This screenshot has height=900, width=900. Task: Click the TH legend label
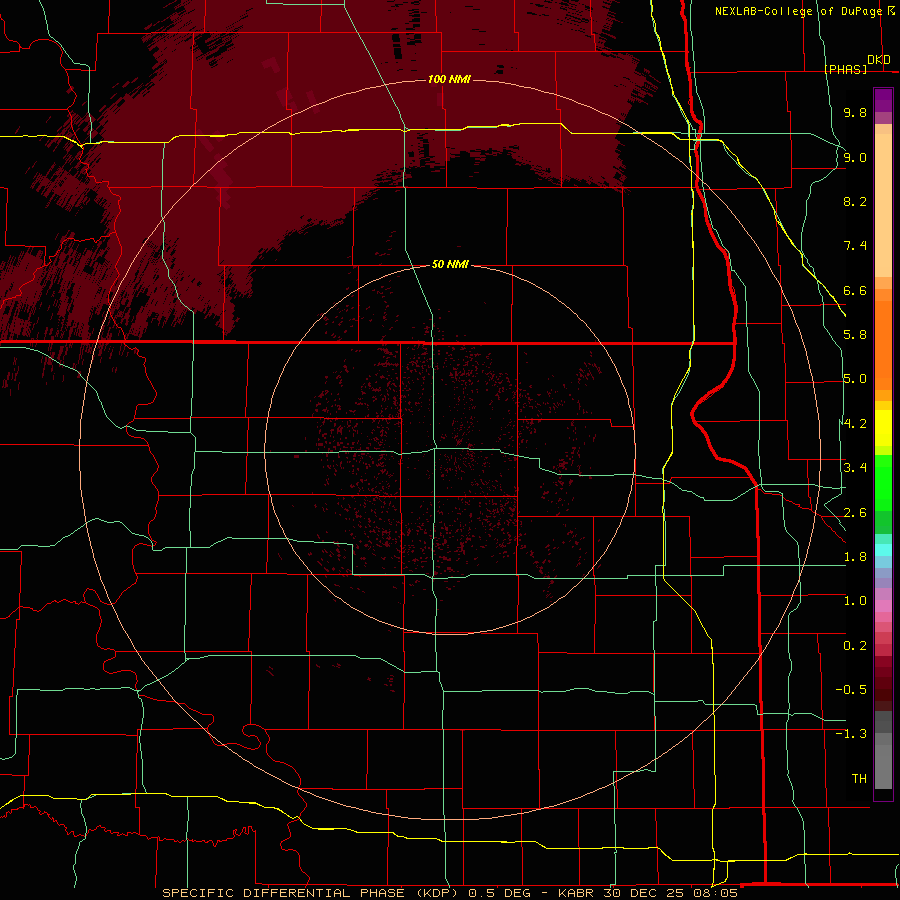click(x=859, y=779)
